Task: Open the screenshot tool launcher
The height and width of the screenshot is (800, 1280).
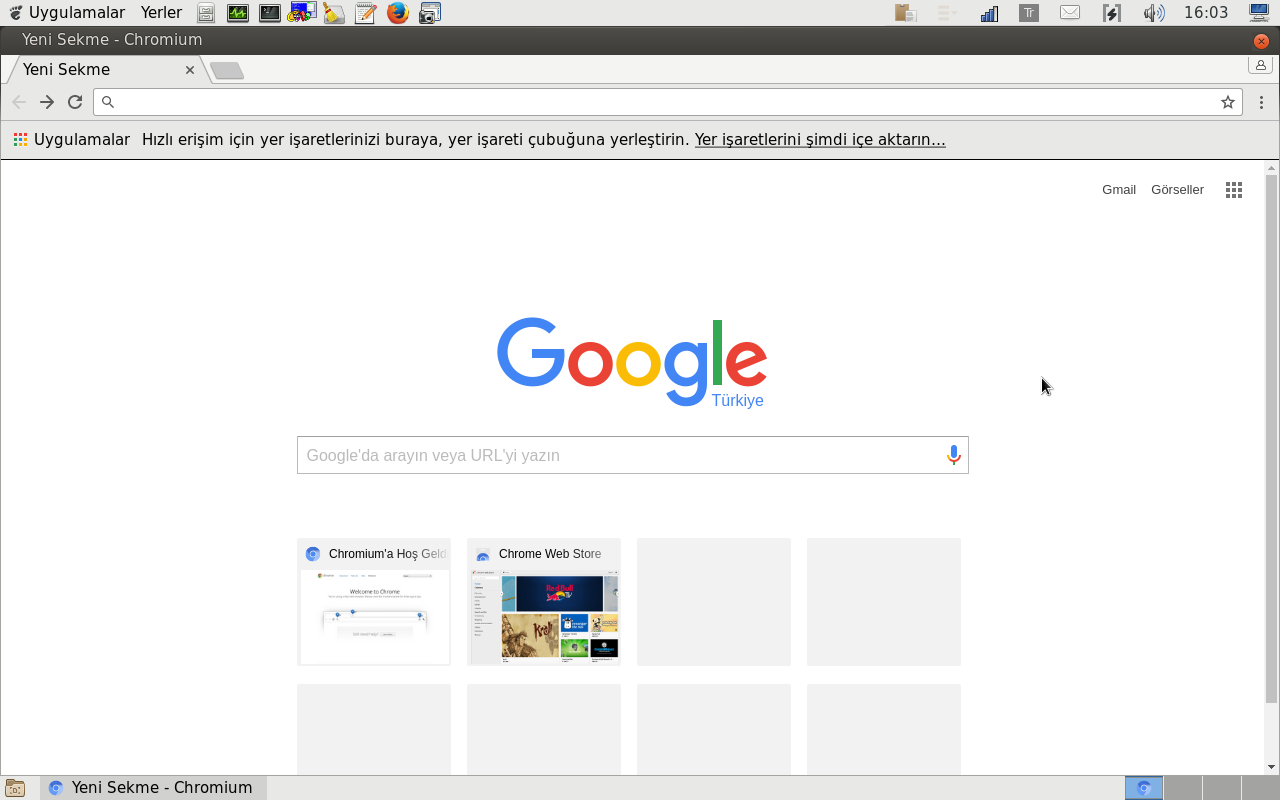Action: click(430, 13)
